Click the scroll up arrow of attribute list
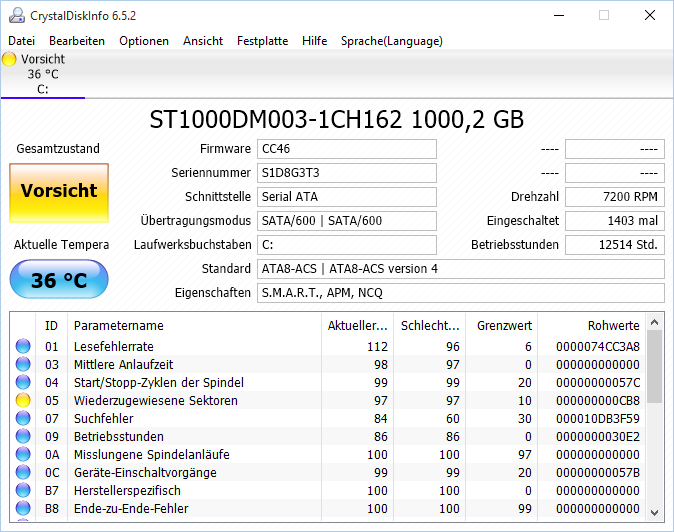This screenshot has width=674, height=532. pyautogui.click(x=655, y=322)
